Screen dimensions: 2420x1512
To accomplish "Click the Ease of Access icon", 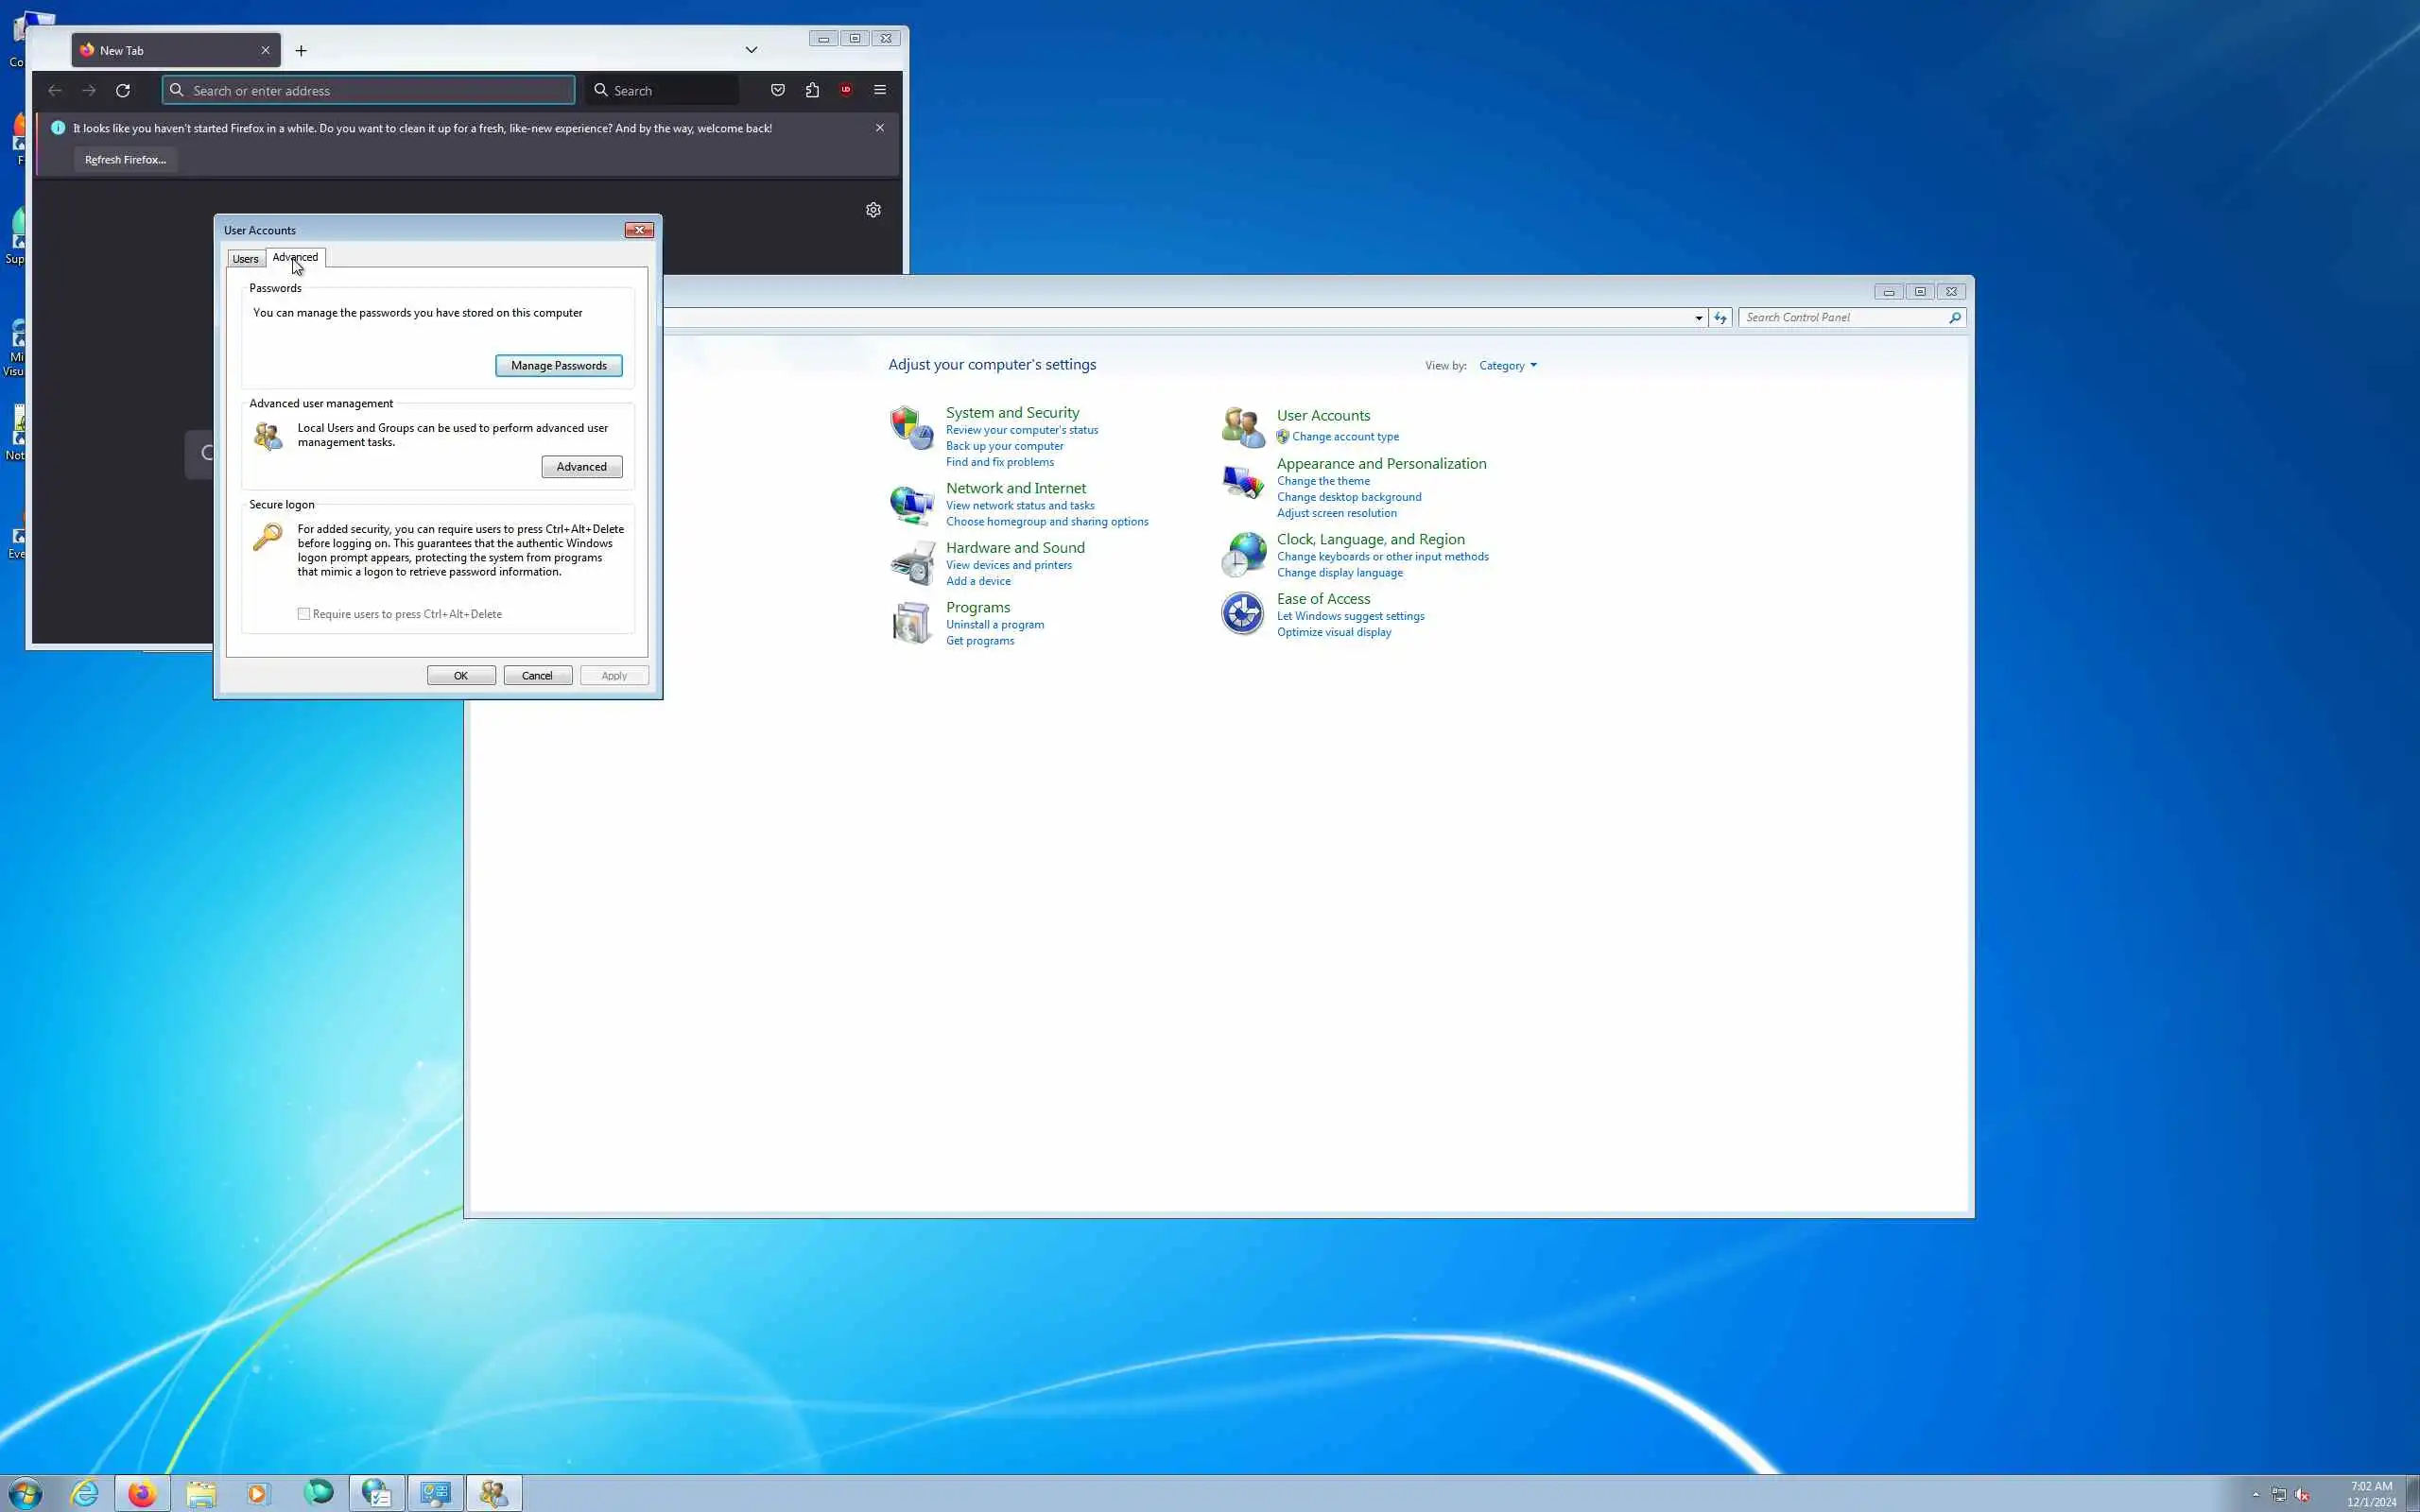I will pos(1242,613).
